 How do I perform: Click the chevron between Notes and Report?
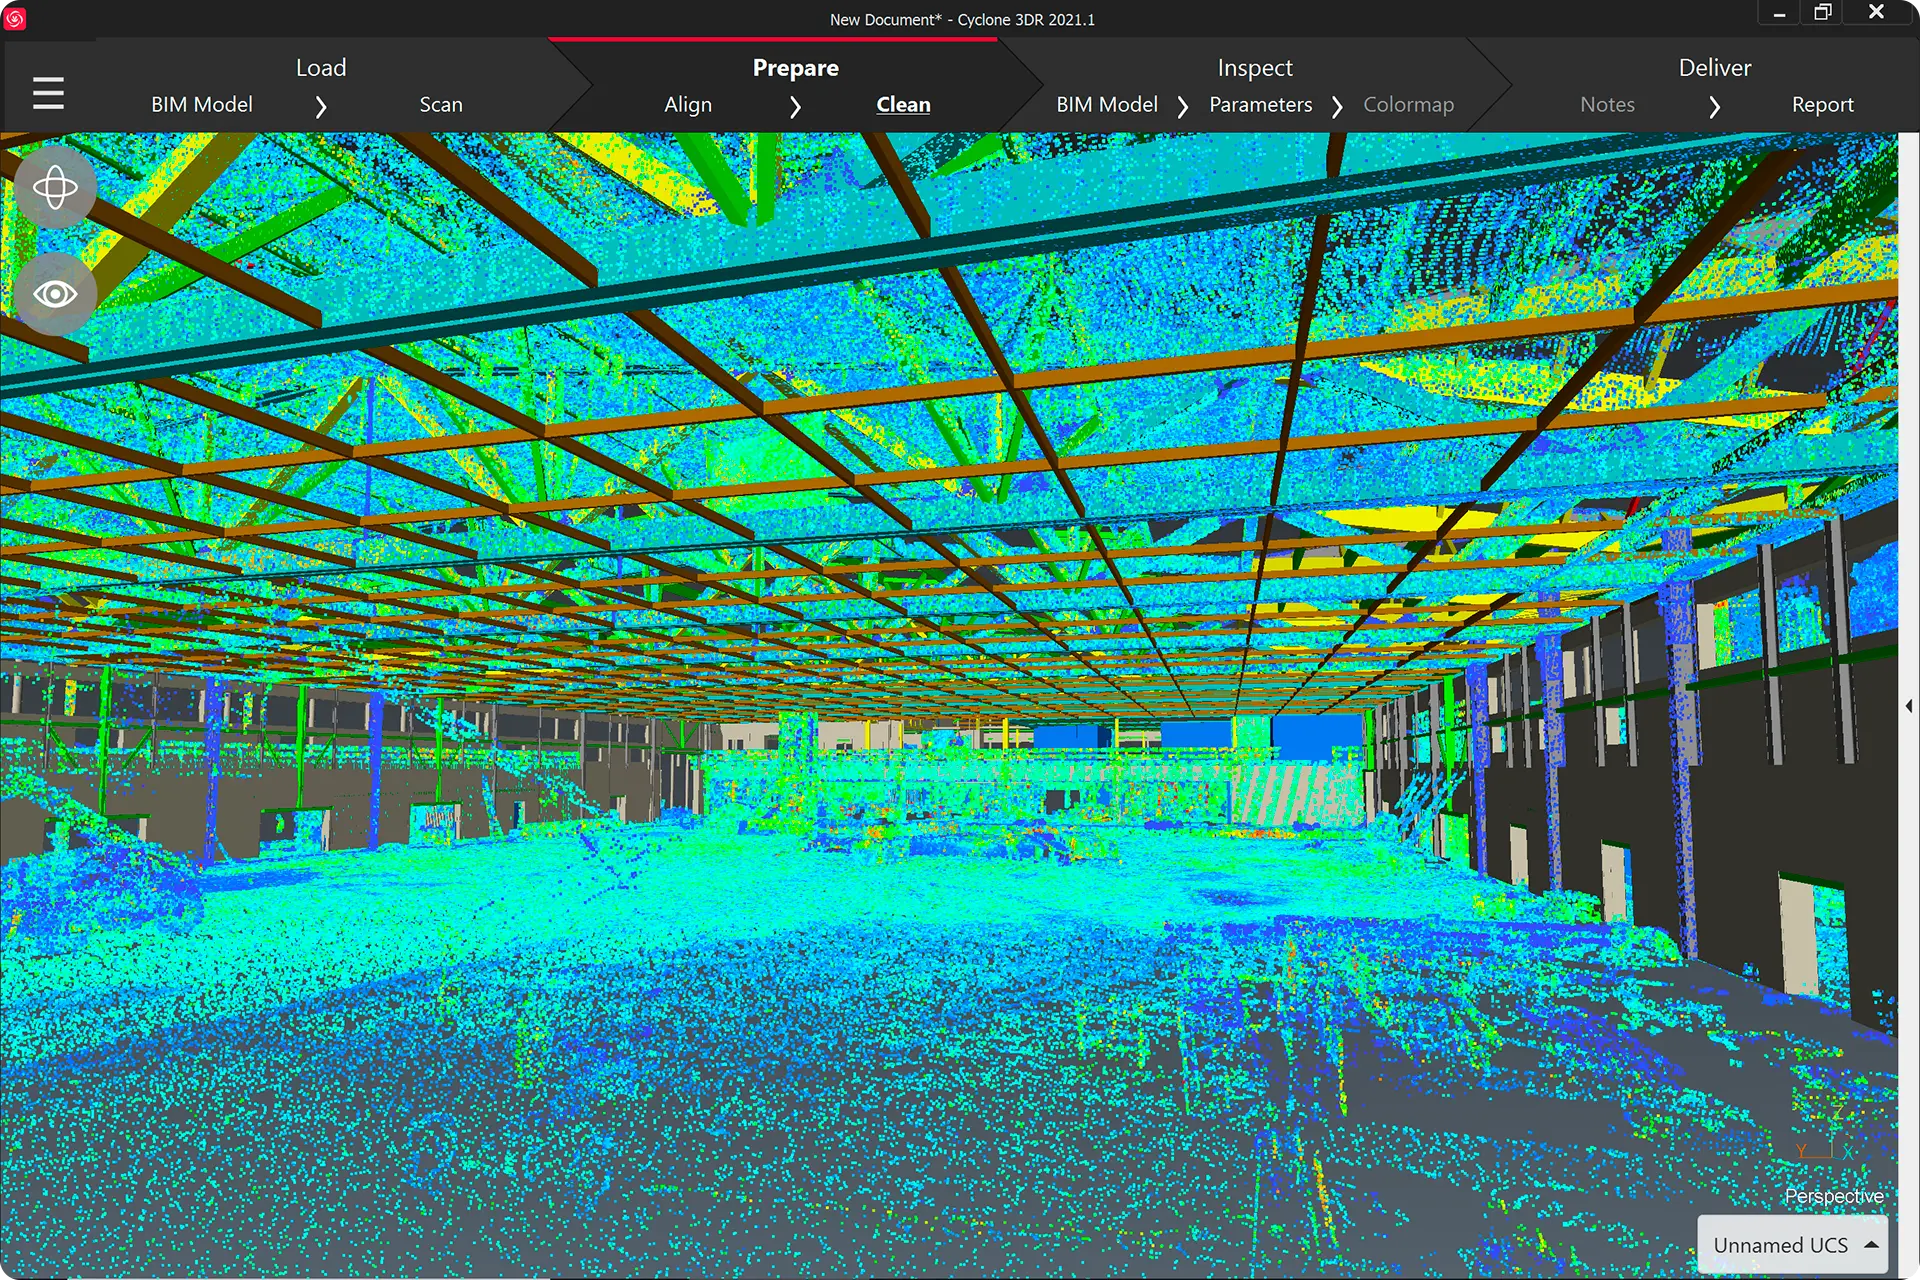1714,106
